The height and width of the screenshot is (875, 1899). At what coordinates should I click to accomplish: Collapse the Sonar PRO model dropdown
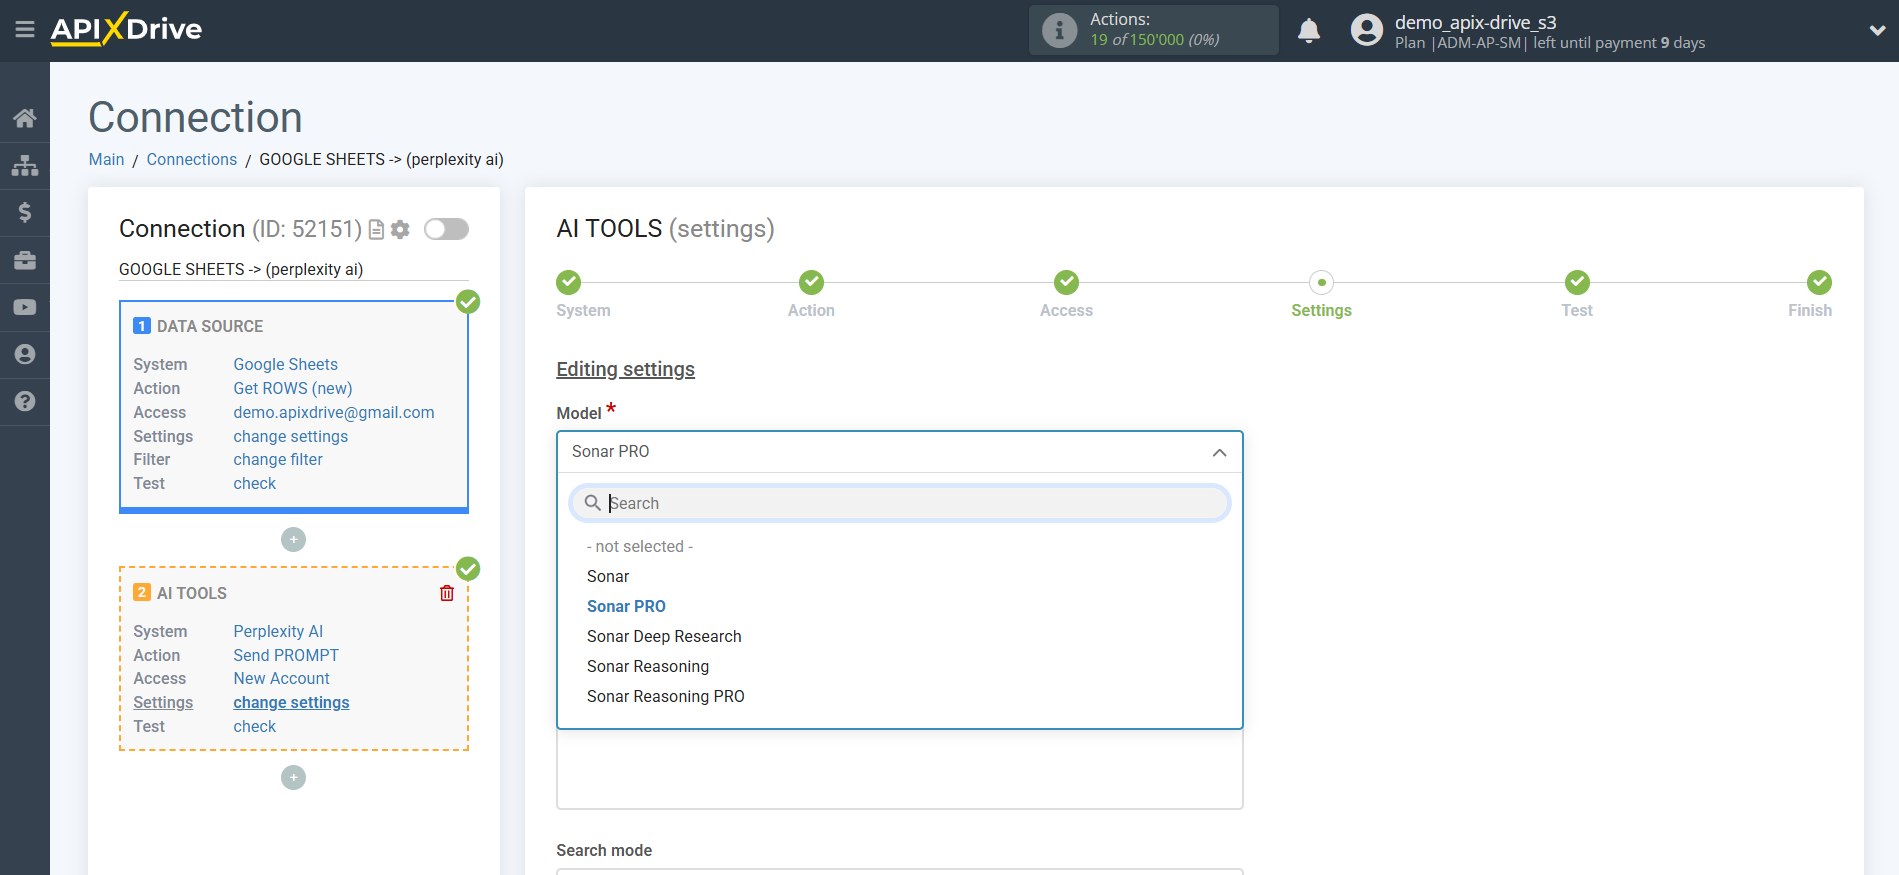pos(1219,452)
